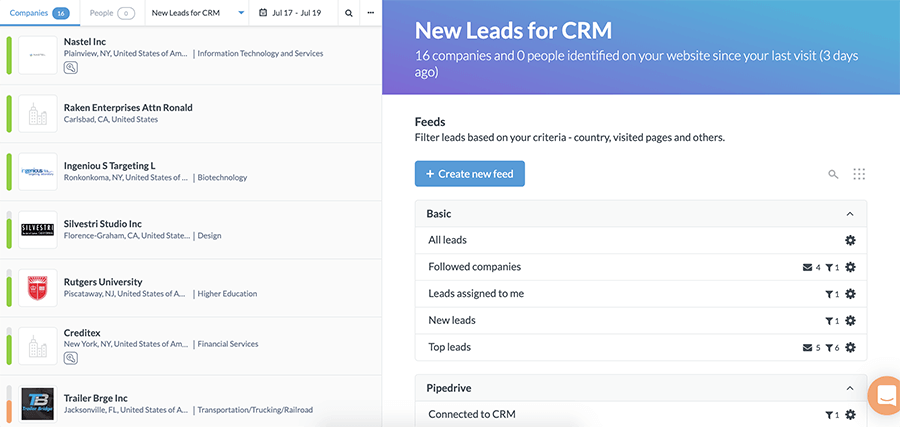Click Information Technology and Services label

pyautogui.click(x=260, y=53)
